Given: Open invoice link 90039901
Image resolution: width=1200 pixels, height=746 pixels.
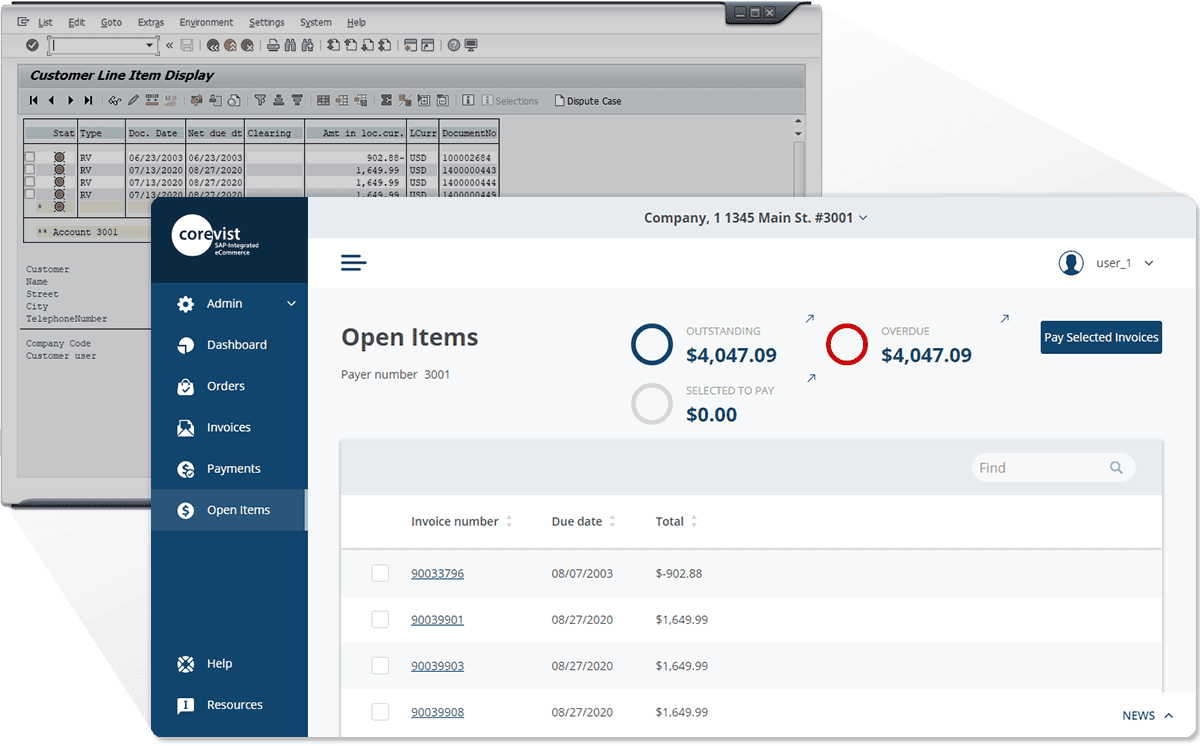Looking at the screenshot, I should [x=437, y=620].
